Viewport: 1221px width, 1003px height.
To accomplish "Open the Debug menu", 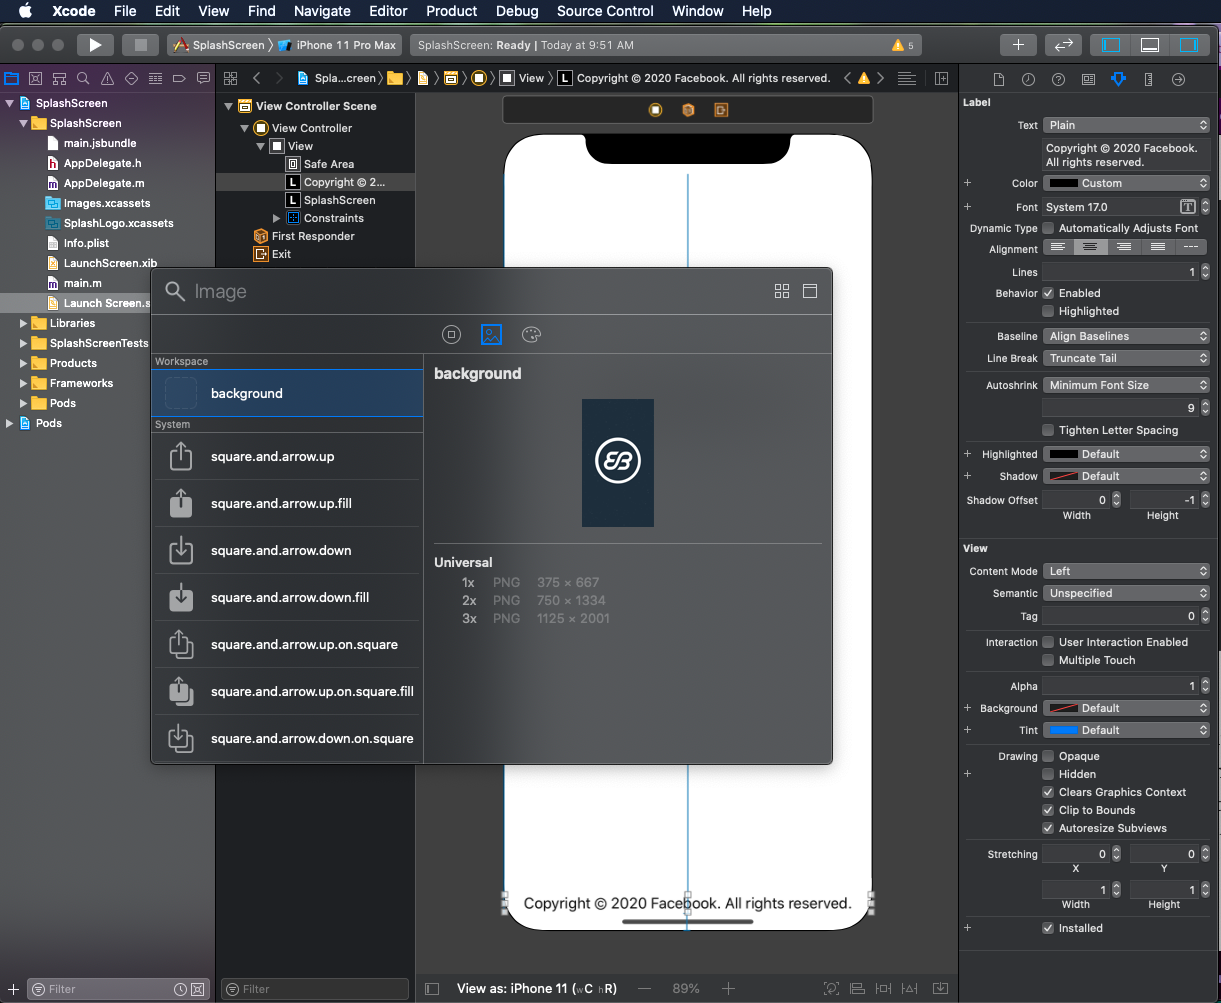I will [x=517, y=11].
